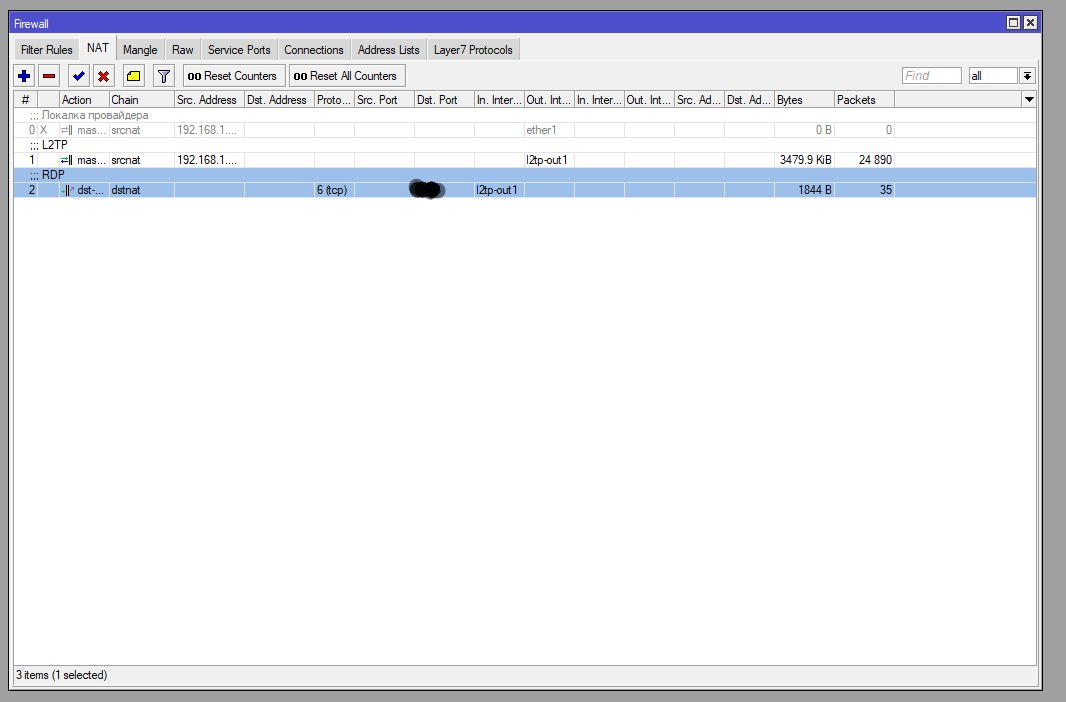The image size is (1066, 702).
Task: Sort by the Bytes column header
Action: (x=804, y=100)
